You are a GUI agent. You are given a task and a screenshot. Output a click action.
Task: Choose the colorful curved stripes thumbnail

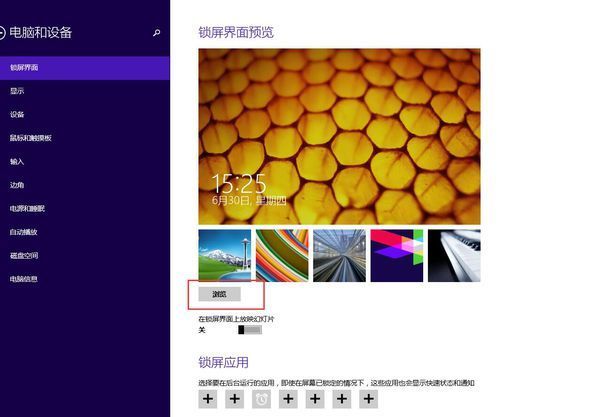tap(282, 256)
